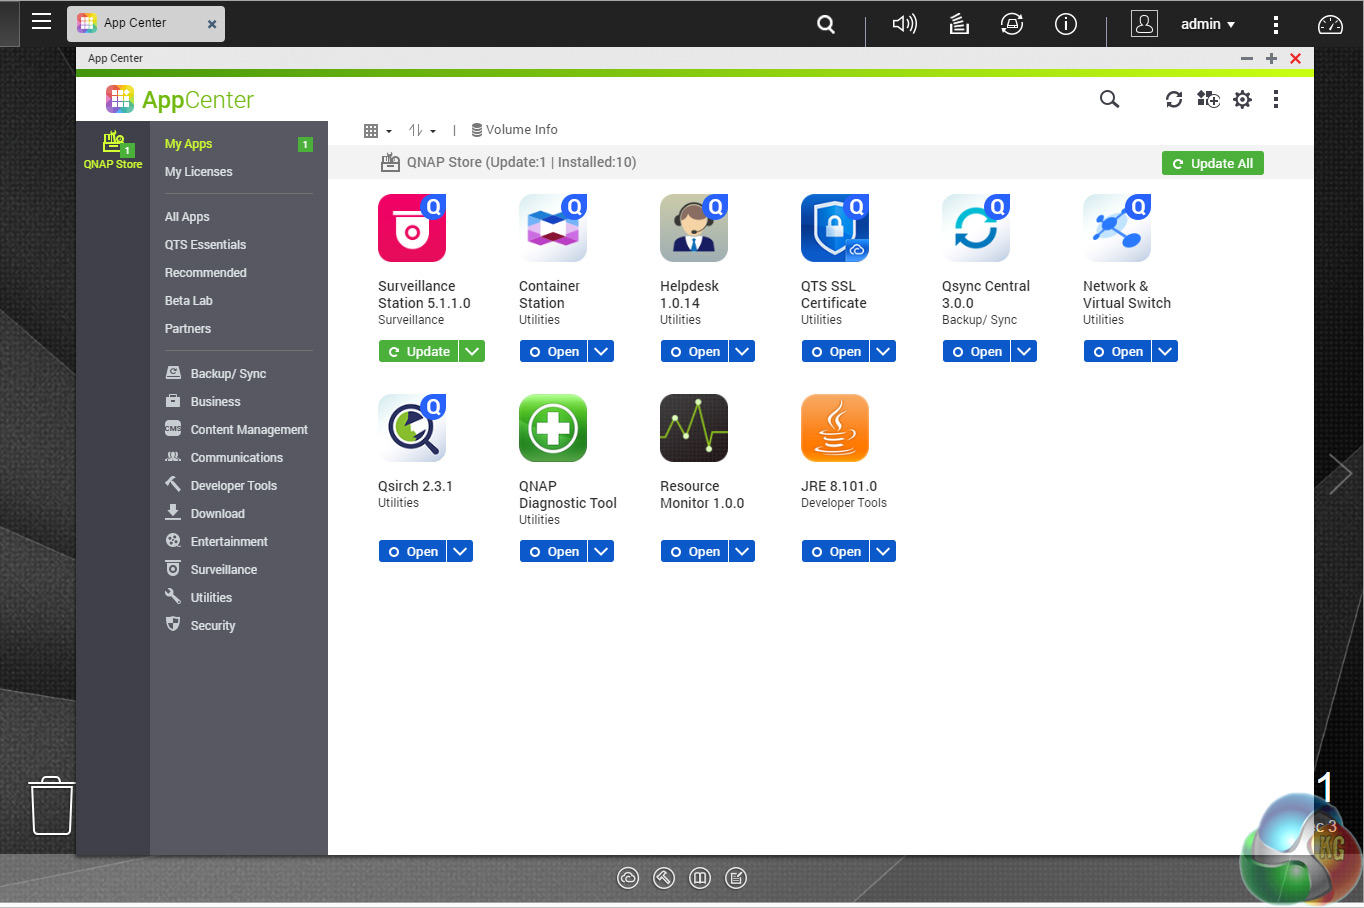Search apps in App Center
1364x908 pixels.
[x=1109, y=99]
